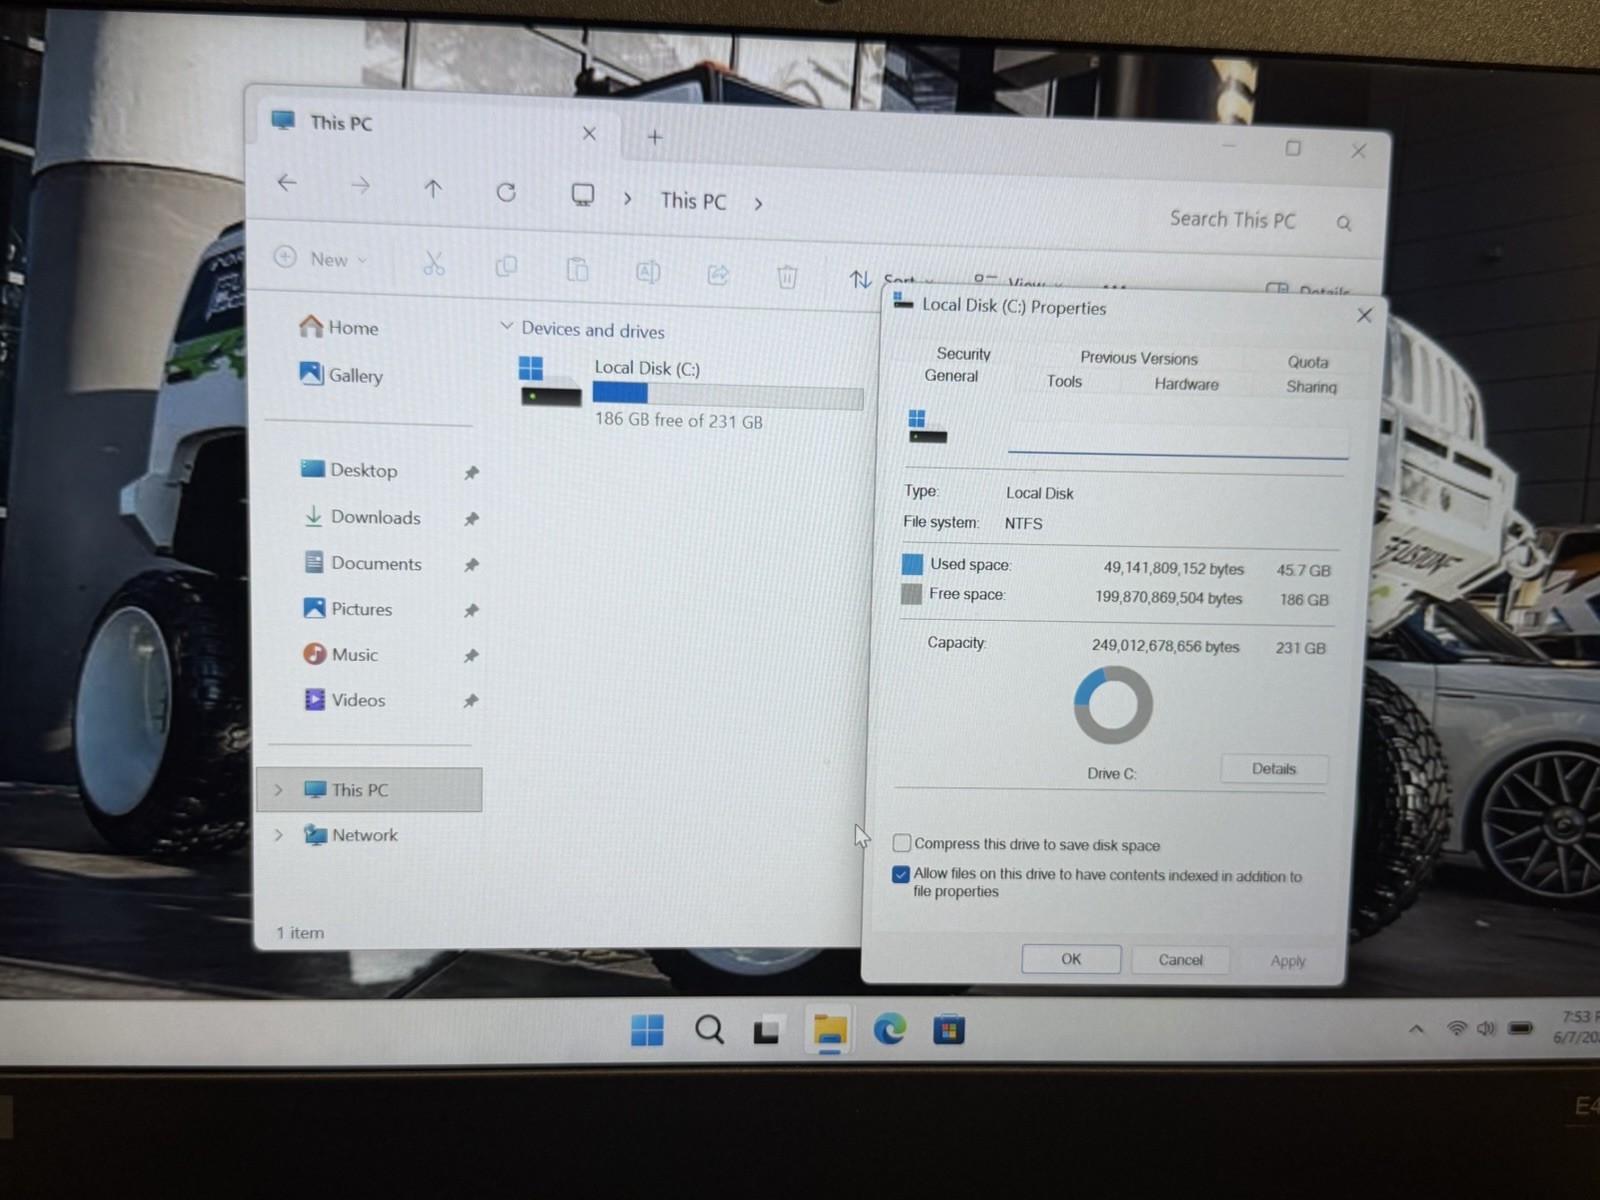Enable Compress this drive checkbox
Image resolution: width=1600 pixels, height=1200 pixels.
click(x=901, y=843)
